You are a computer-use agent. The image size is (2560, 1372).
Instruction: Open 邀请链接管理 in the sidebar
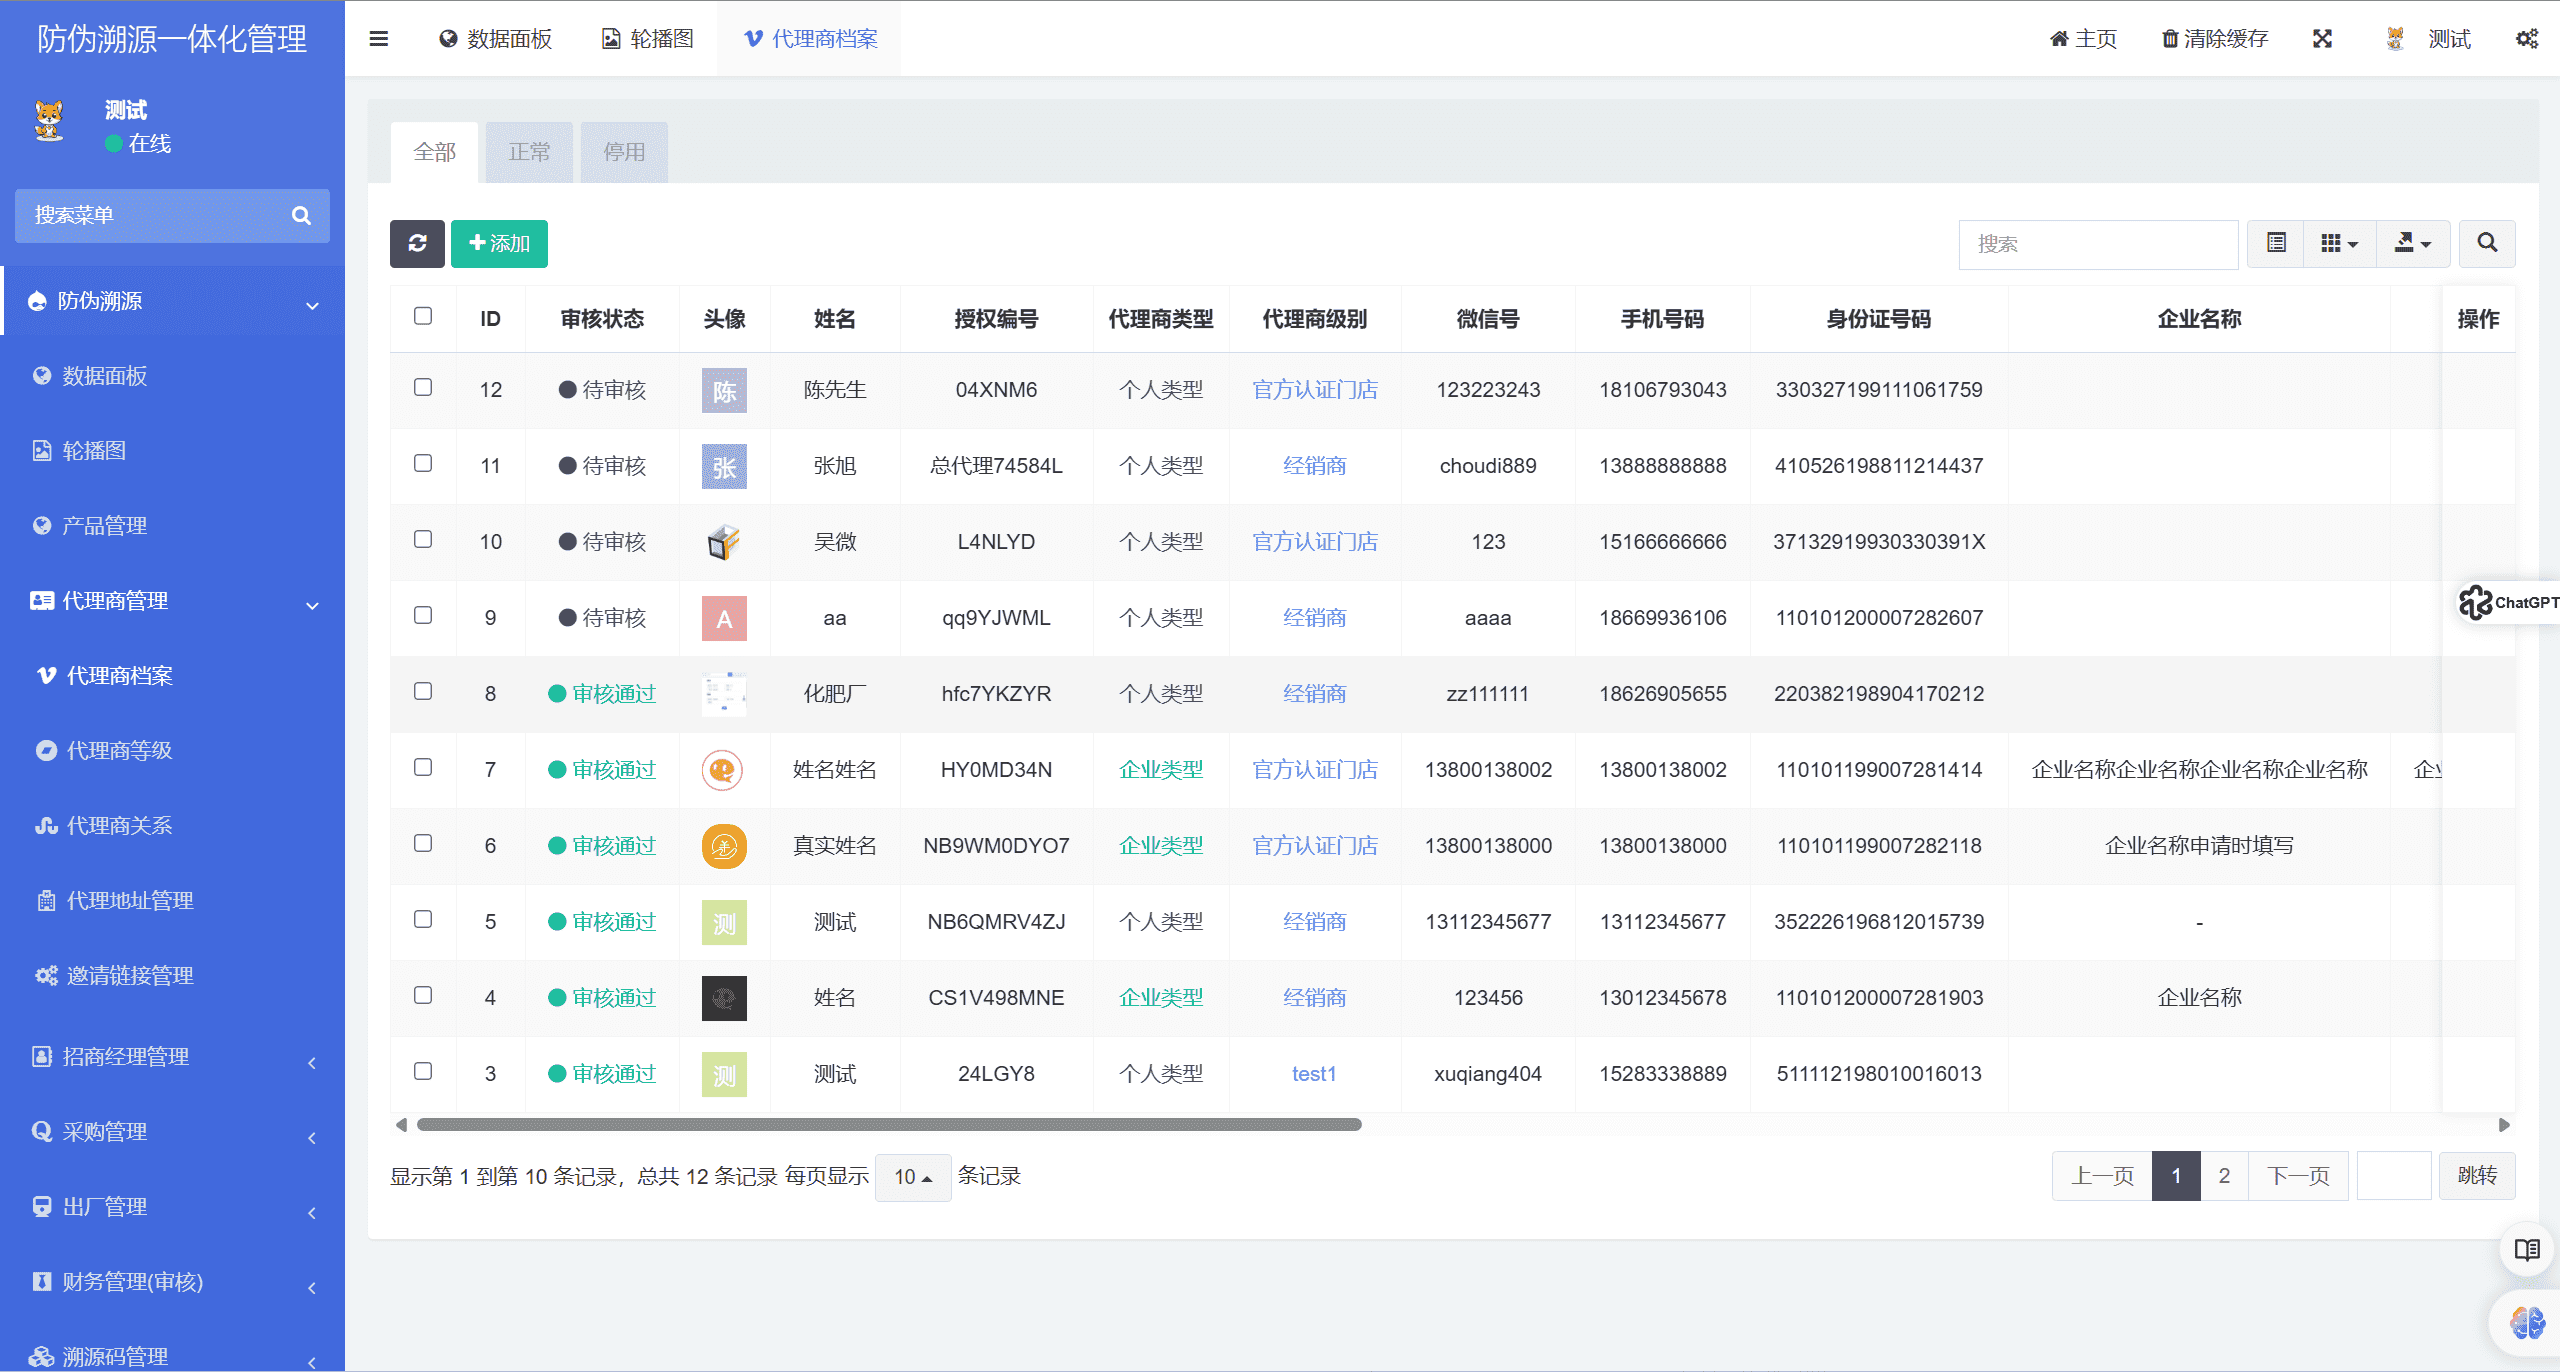172,976
